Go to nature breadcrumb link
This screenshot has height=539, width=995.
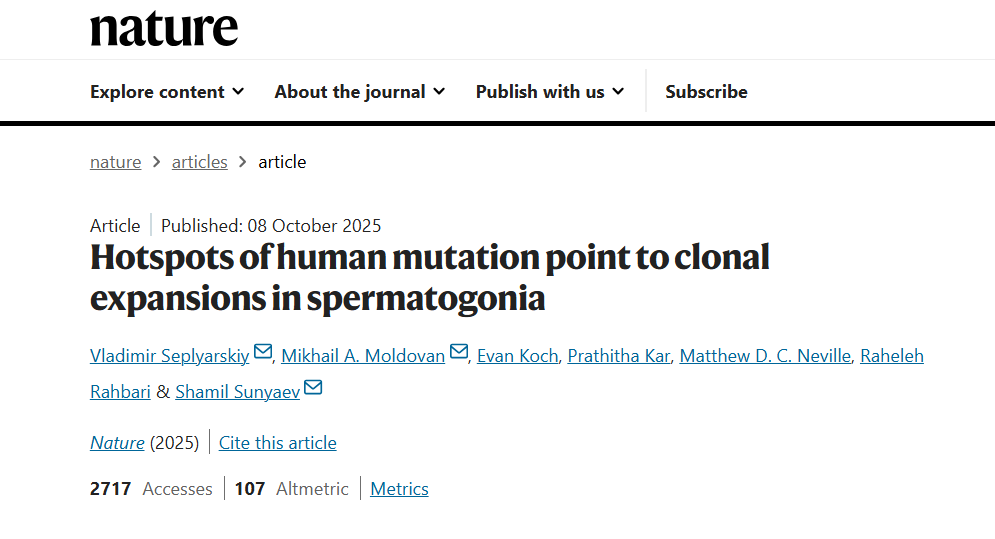tap(115, 162)
